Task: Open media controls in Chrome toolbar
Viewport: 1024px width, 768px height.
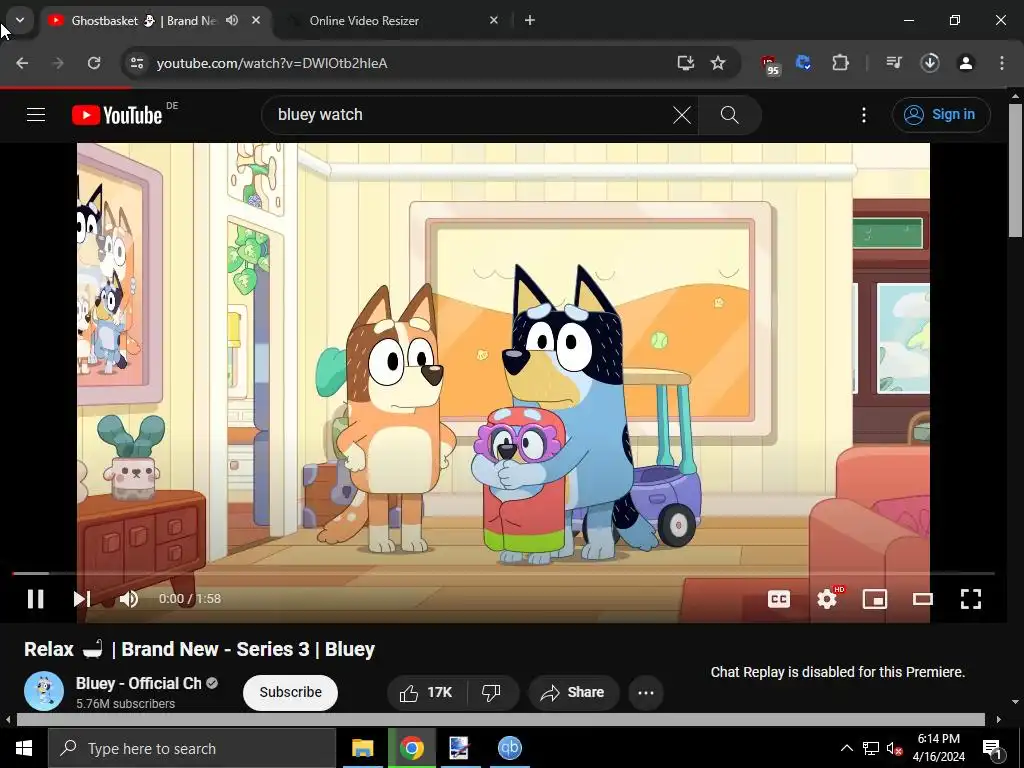Action: (894, 63)
